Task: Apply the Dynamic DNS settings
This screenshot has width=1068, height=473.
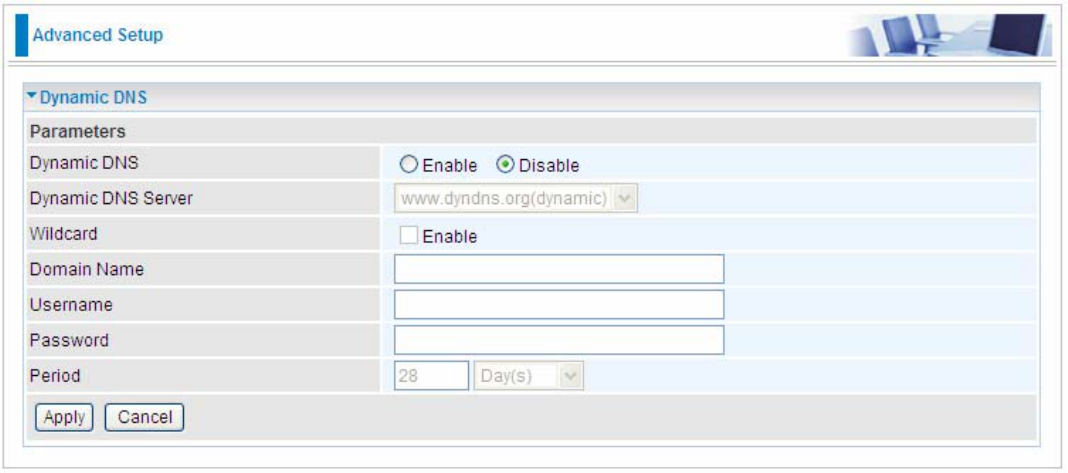Action: pos(64,417)
